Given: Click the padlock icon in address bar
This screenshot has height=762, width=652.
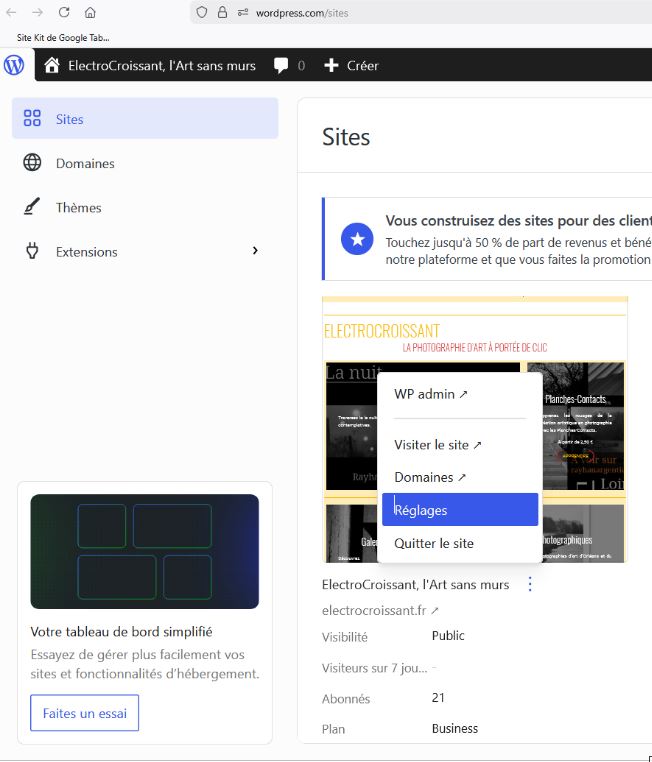Looking at the screenshot, I should (222, 13).
